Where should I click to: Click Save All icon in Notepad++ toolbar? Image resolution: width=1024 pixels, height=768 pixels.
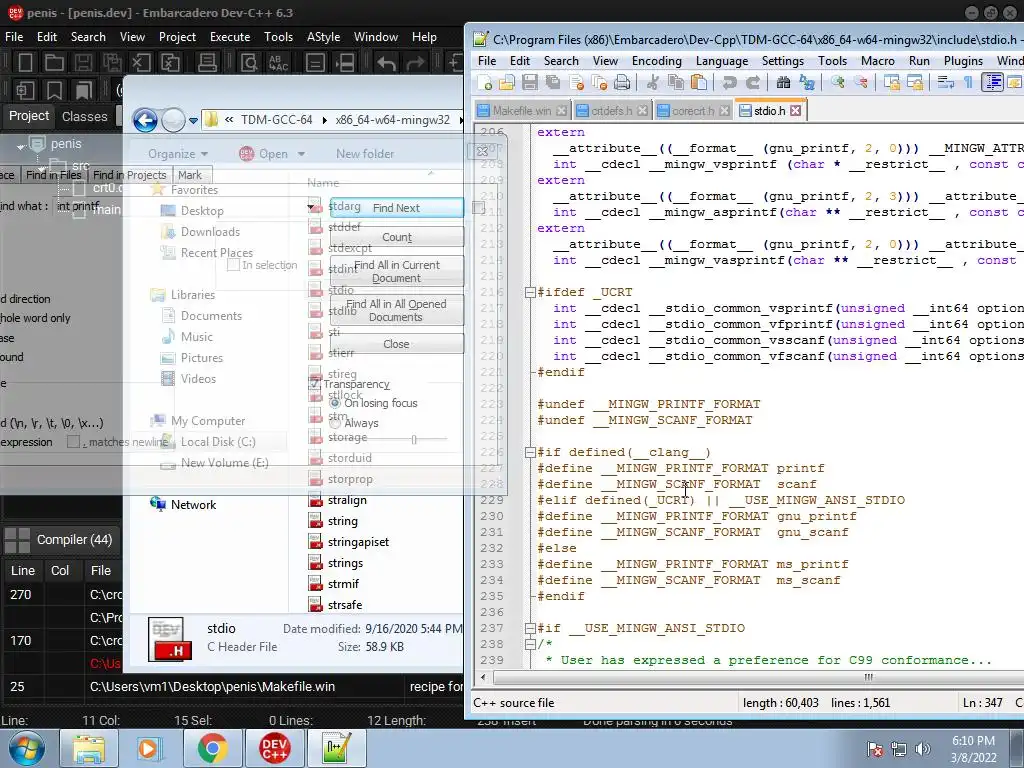552,82
